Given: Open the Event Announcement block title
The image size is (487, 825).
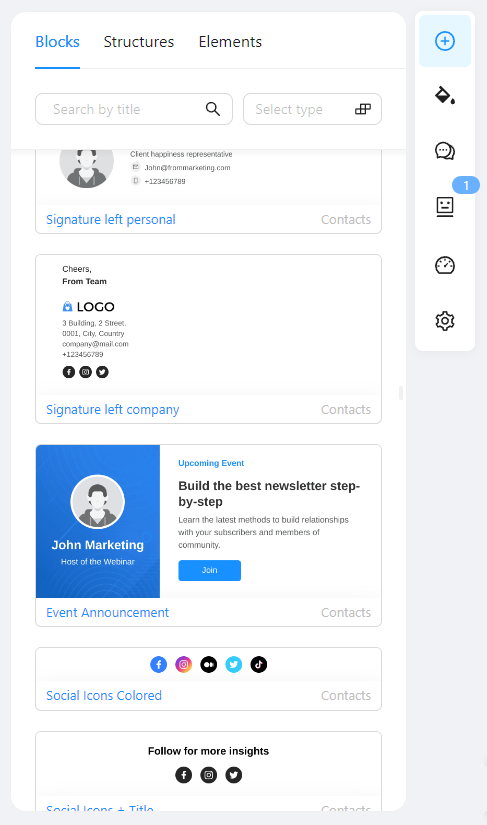Looking at the screenshot, I should click(107, 612).
